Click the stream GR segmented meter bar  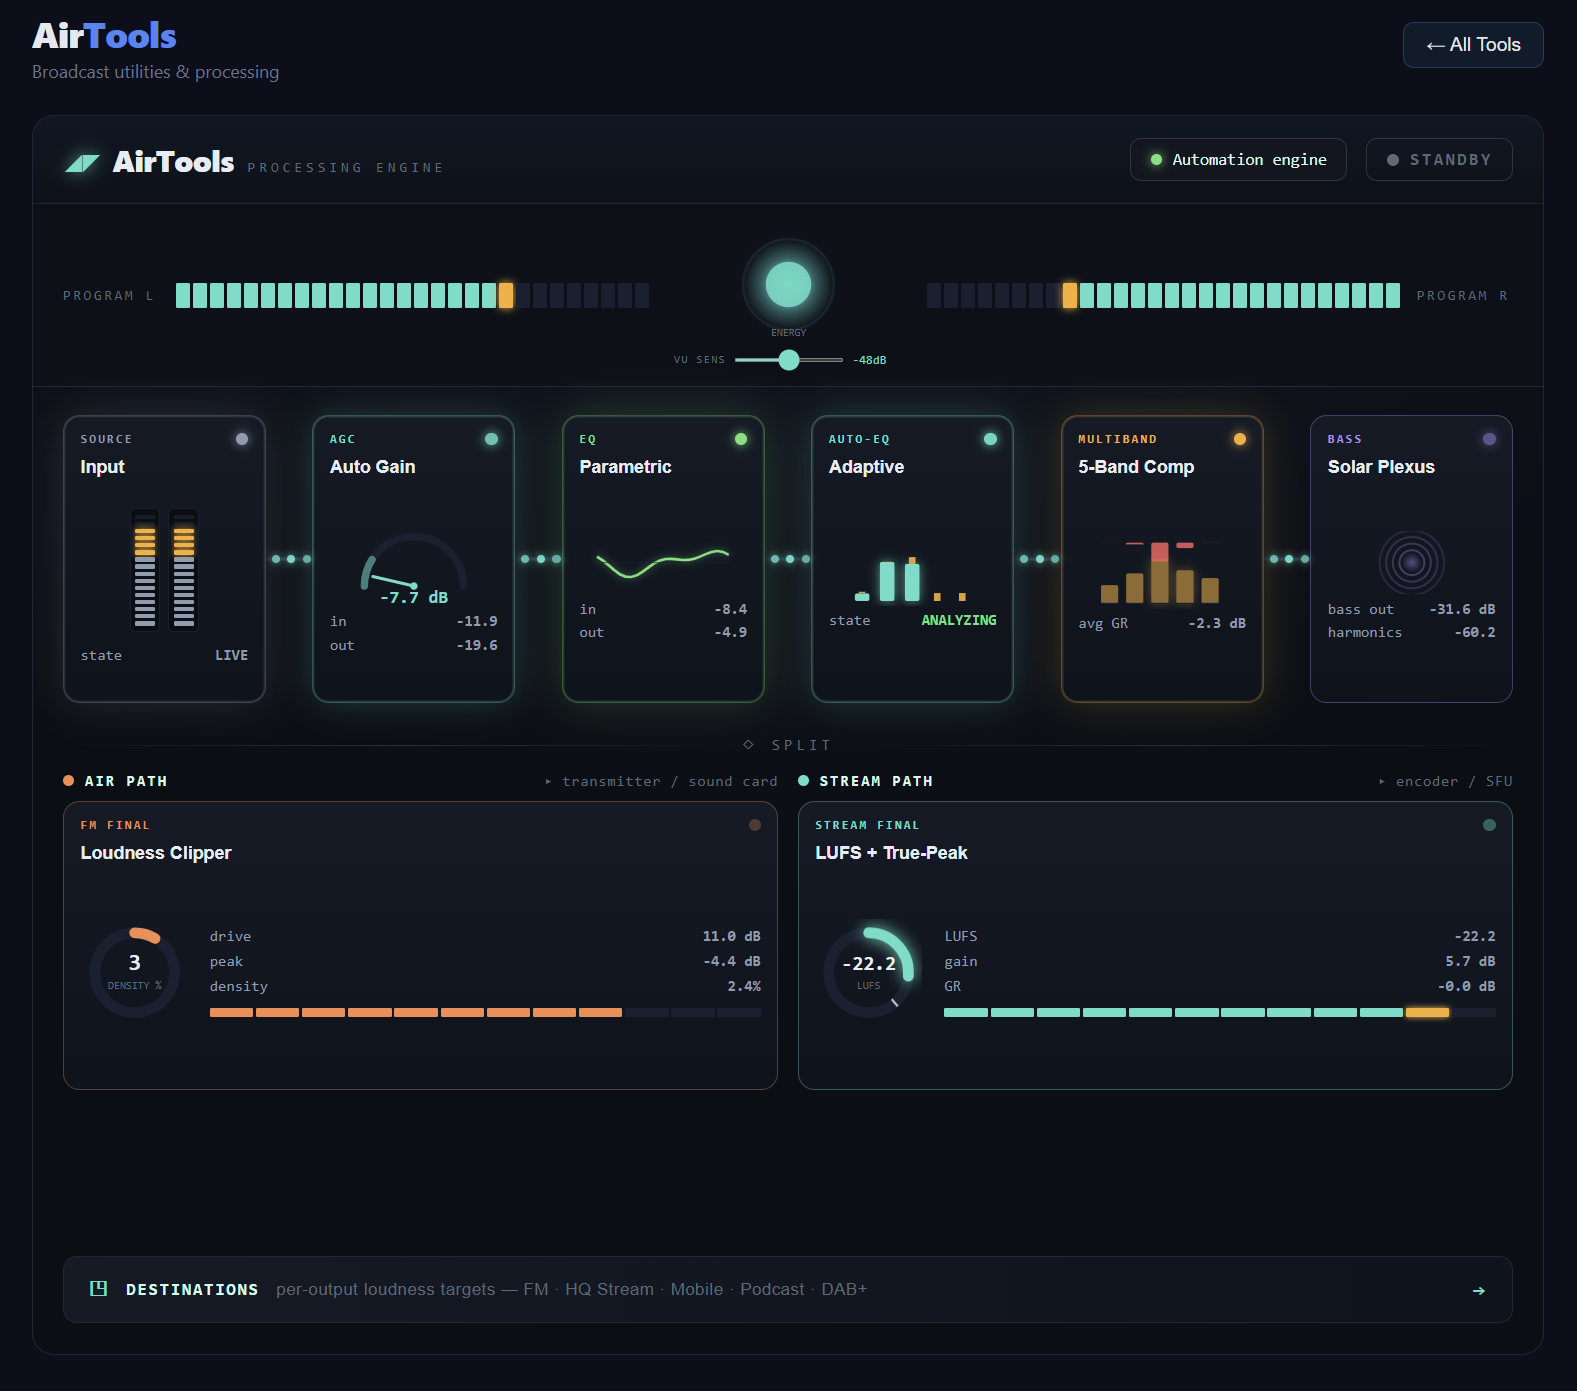point(1220,1013)
